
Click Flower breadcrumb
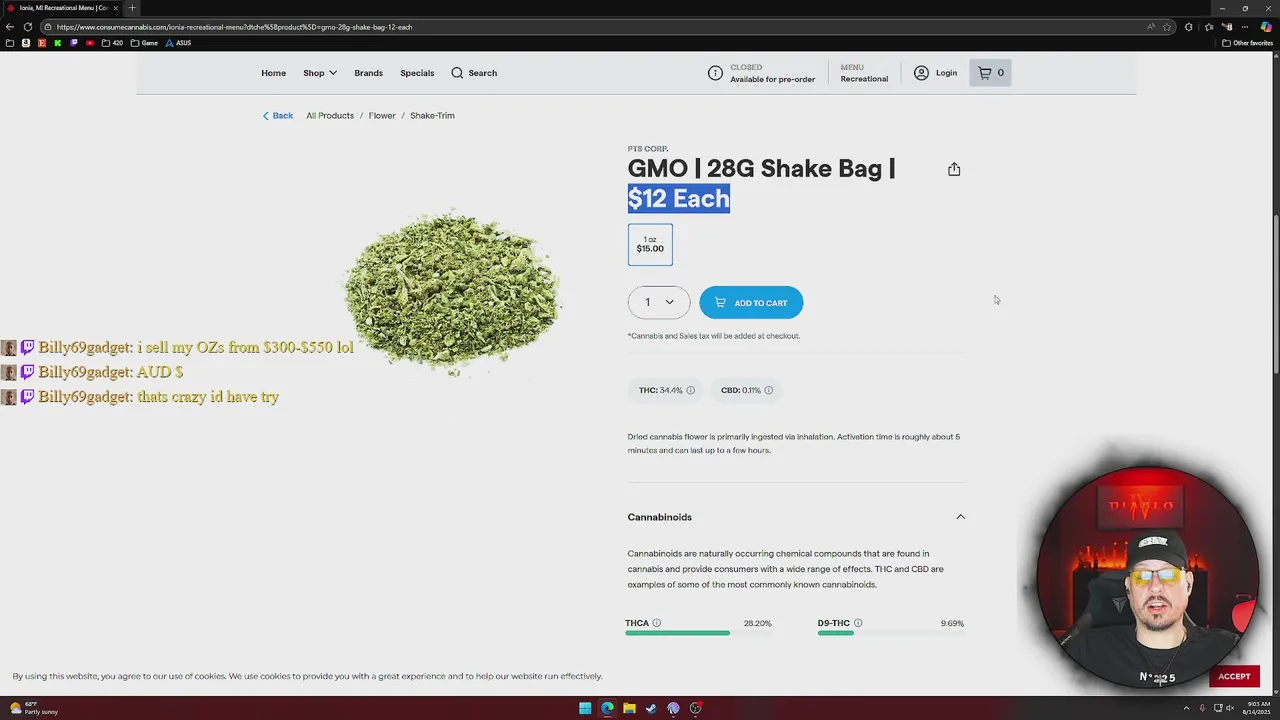tap(382, 116)
